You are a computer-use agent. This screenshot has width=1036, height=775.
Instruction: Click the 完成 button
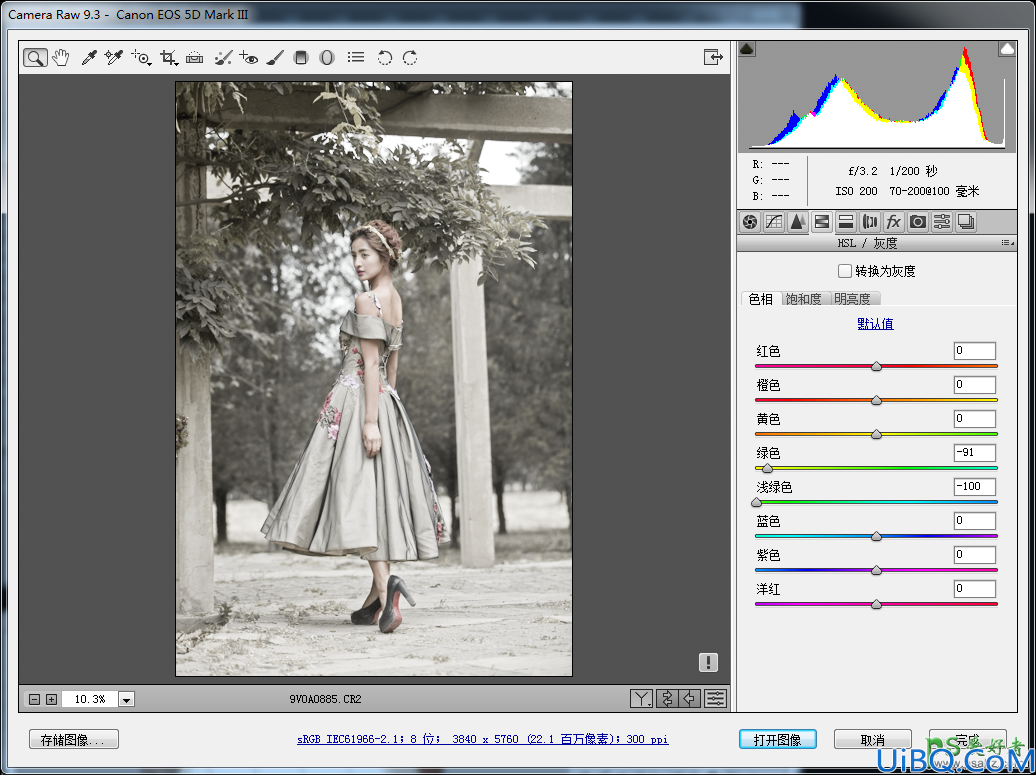(x=968, y=739)
